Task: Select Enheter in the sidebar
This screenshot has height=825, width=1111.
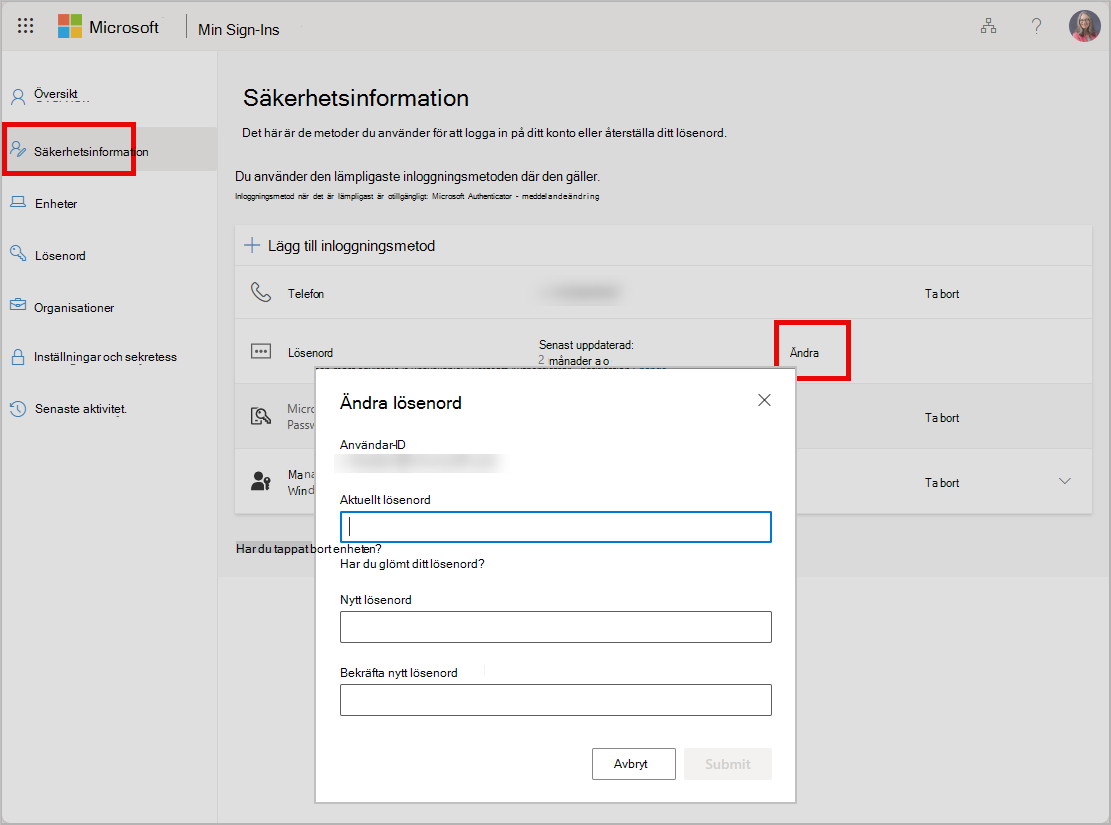Action: (56, 203)
